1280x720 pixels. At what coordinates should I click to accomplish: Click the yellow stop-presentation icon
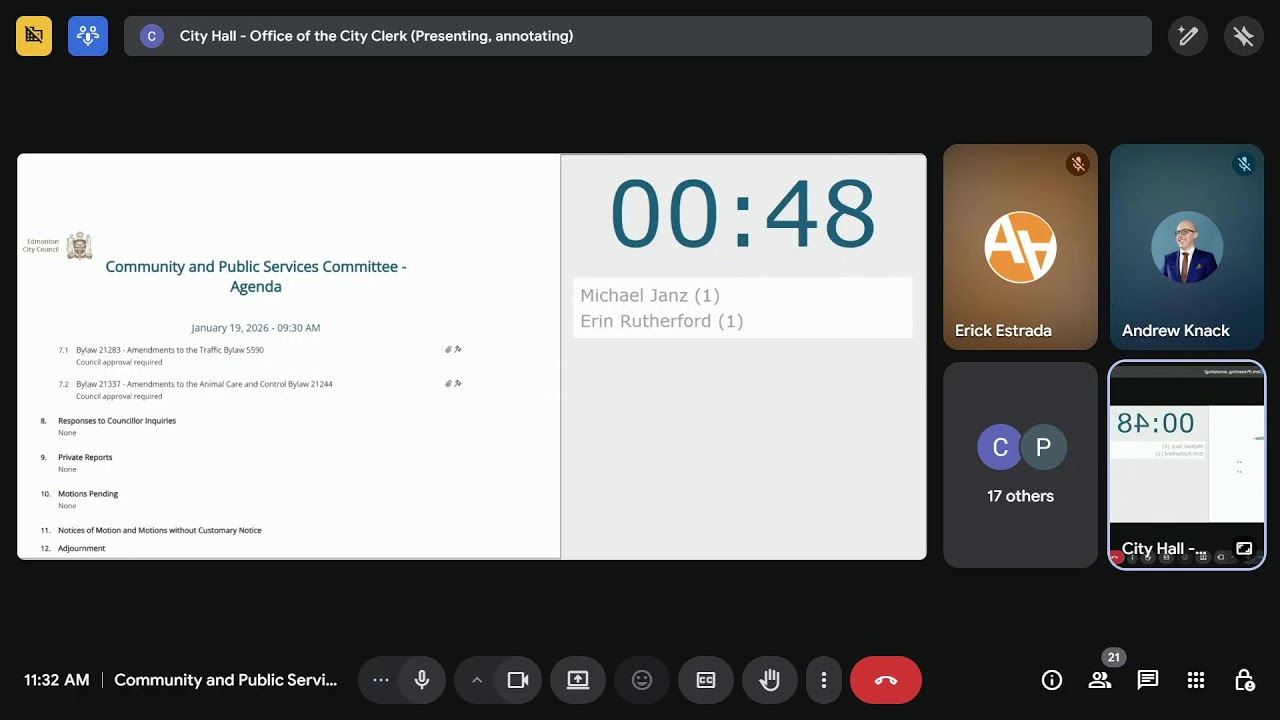[x=34, y=36]
